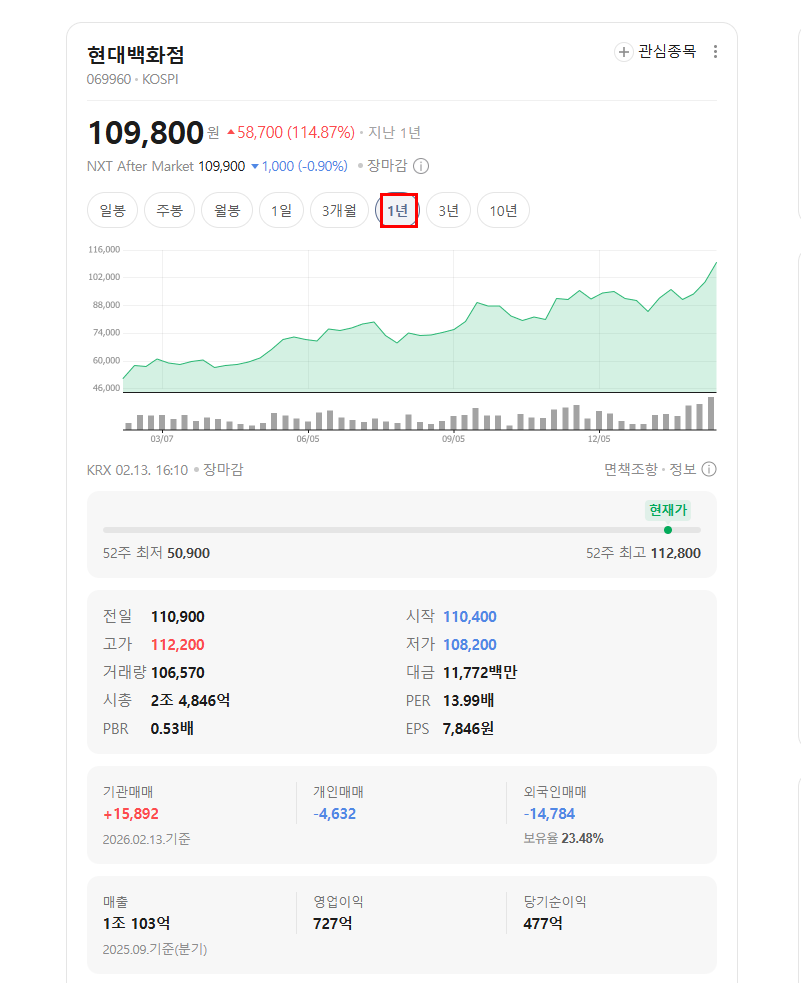Open info icon next to NXT 장마감
This screenshot has height=983, width=801.
[421, 166]
